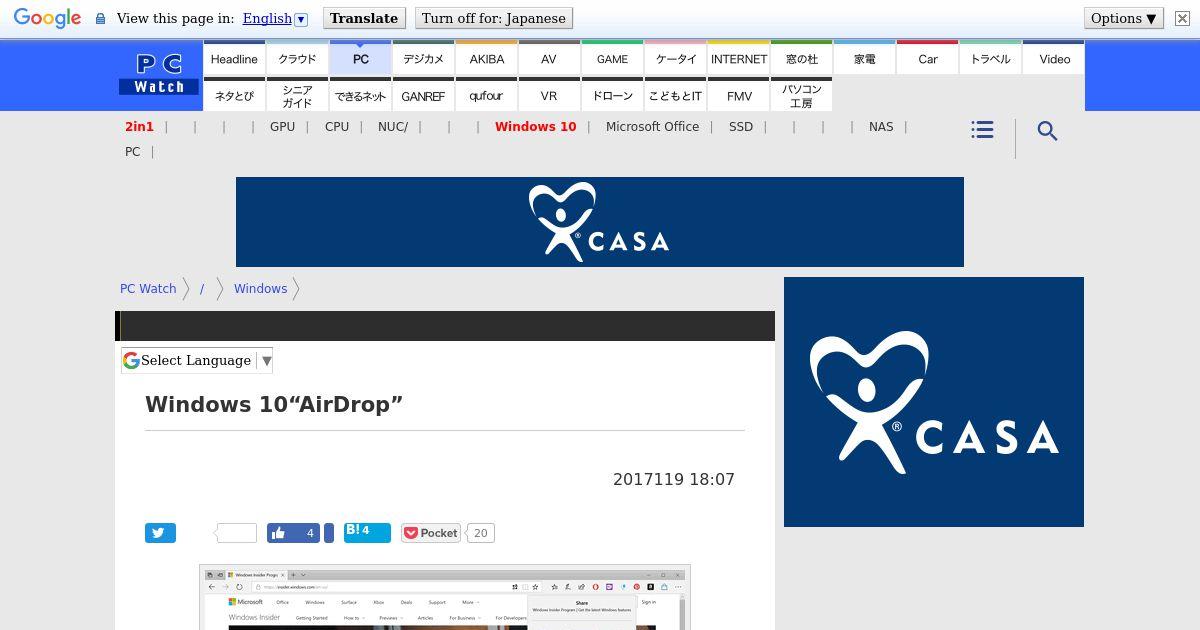This screenshot has height=630, width=1200.
Task: Click the date 2017119 18:07
Action: (674, 479)
